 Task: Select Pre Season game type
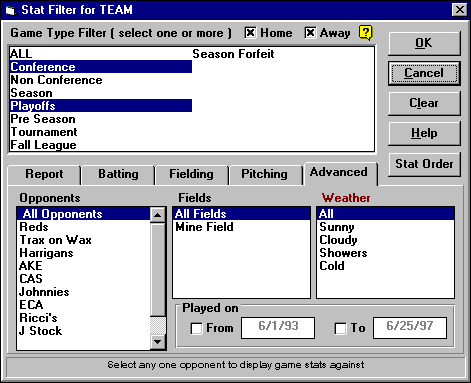(101, 119)
